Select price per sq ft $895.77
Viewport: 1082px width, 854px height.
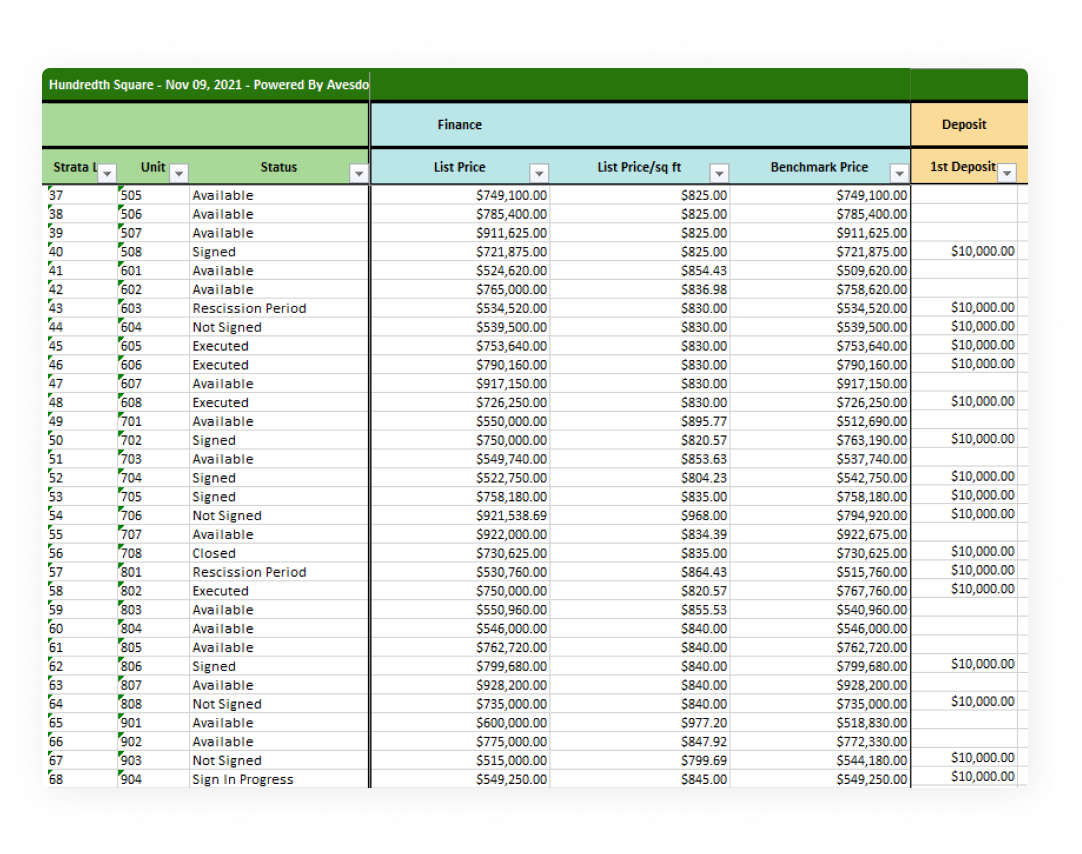click(x=640, y=421)
